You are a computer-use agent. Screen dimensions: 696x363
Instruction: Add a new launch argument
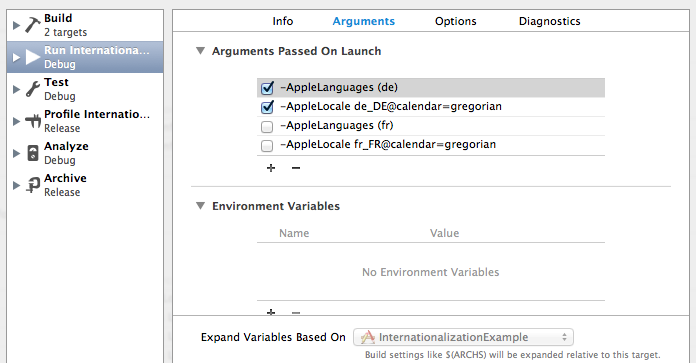coord(271,168)
